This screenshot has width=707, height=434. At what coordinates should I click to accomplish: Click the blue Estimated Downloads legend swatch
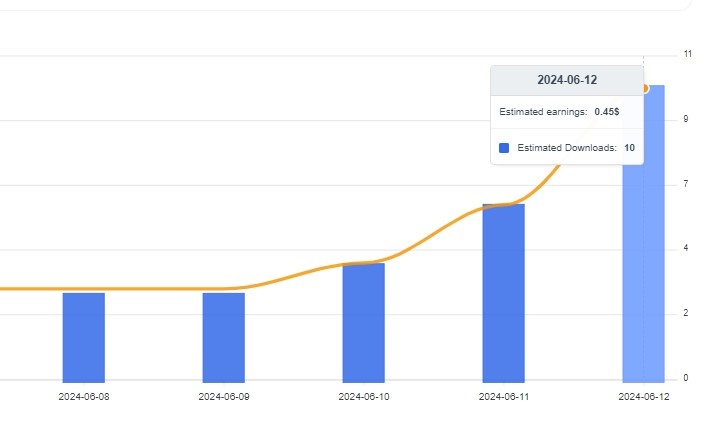tap(504, 148)
